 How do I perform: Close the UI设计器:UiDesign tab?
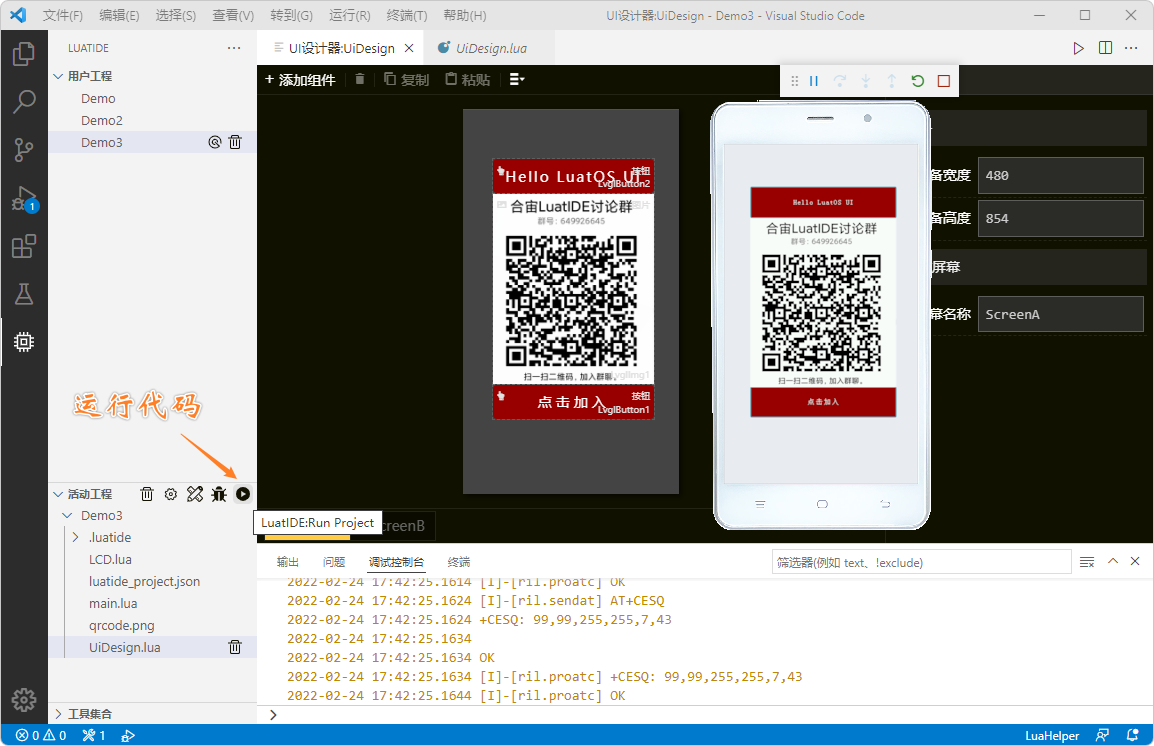tap(409, 48)
